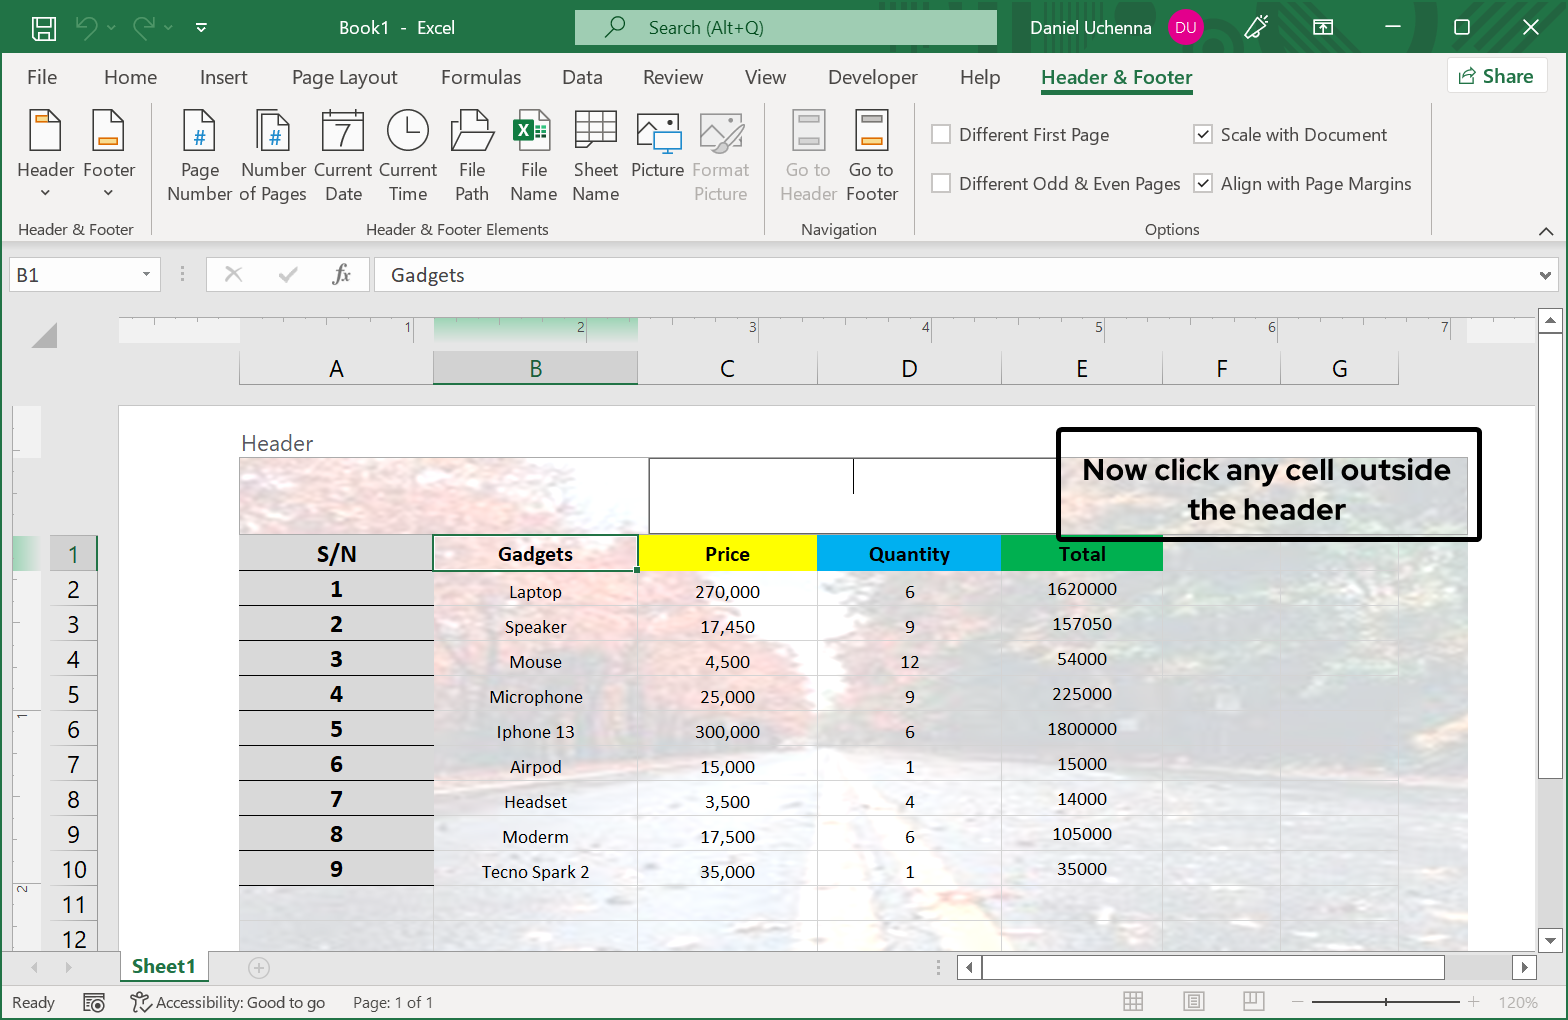This screenshot has height=1020, width=1568.
Task: Click the Share button
Action: pos(1496,76)
